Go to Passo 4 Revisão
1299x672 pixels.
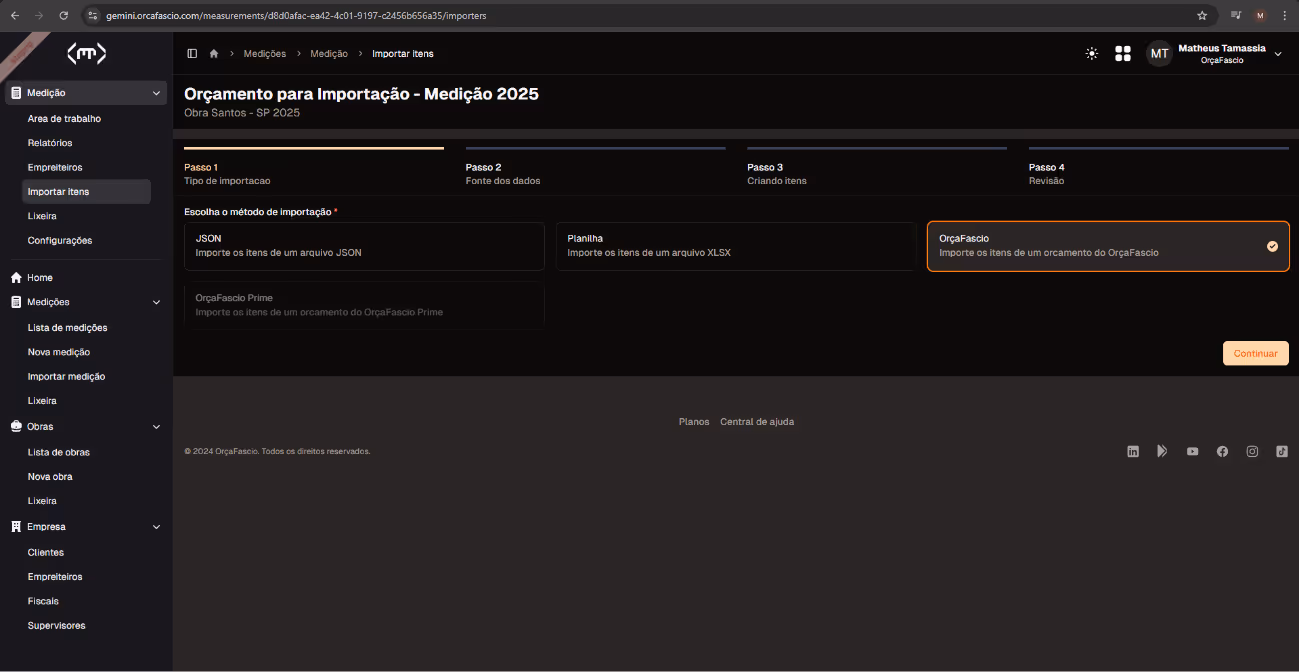pos(1158,167)
